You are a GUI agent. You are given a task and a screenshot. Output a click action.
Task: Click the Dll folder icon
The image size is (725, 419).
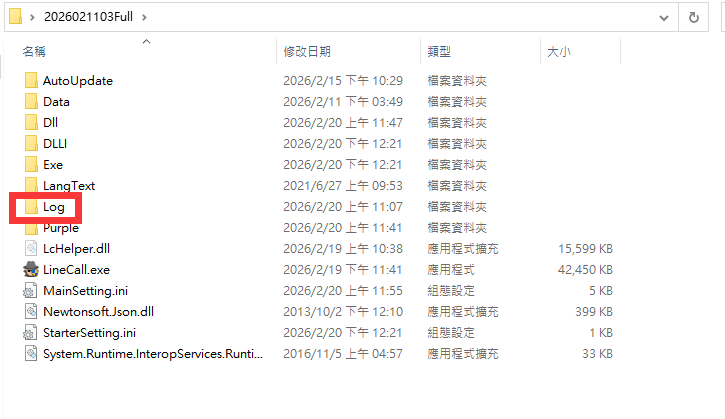31,123
